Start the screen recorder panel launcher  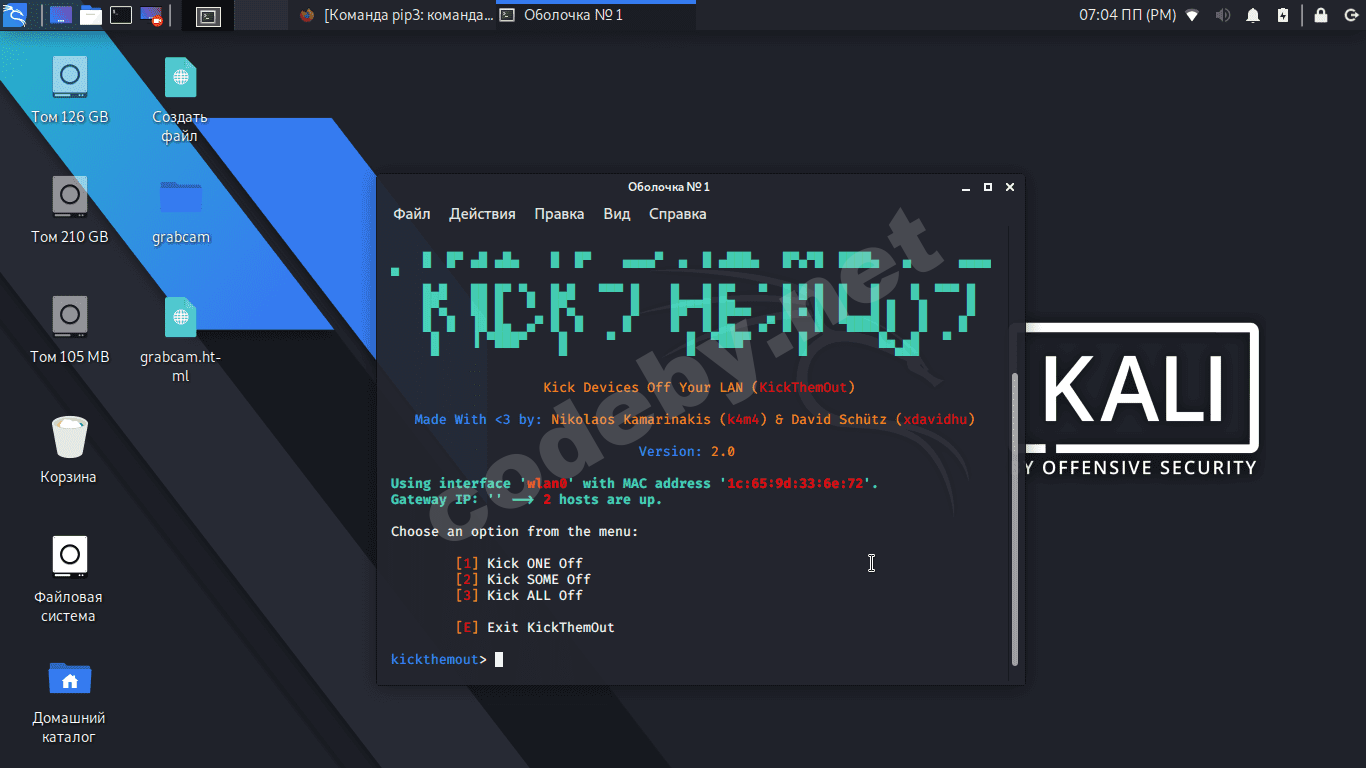click(x=152, y=15)
